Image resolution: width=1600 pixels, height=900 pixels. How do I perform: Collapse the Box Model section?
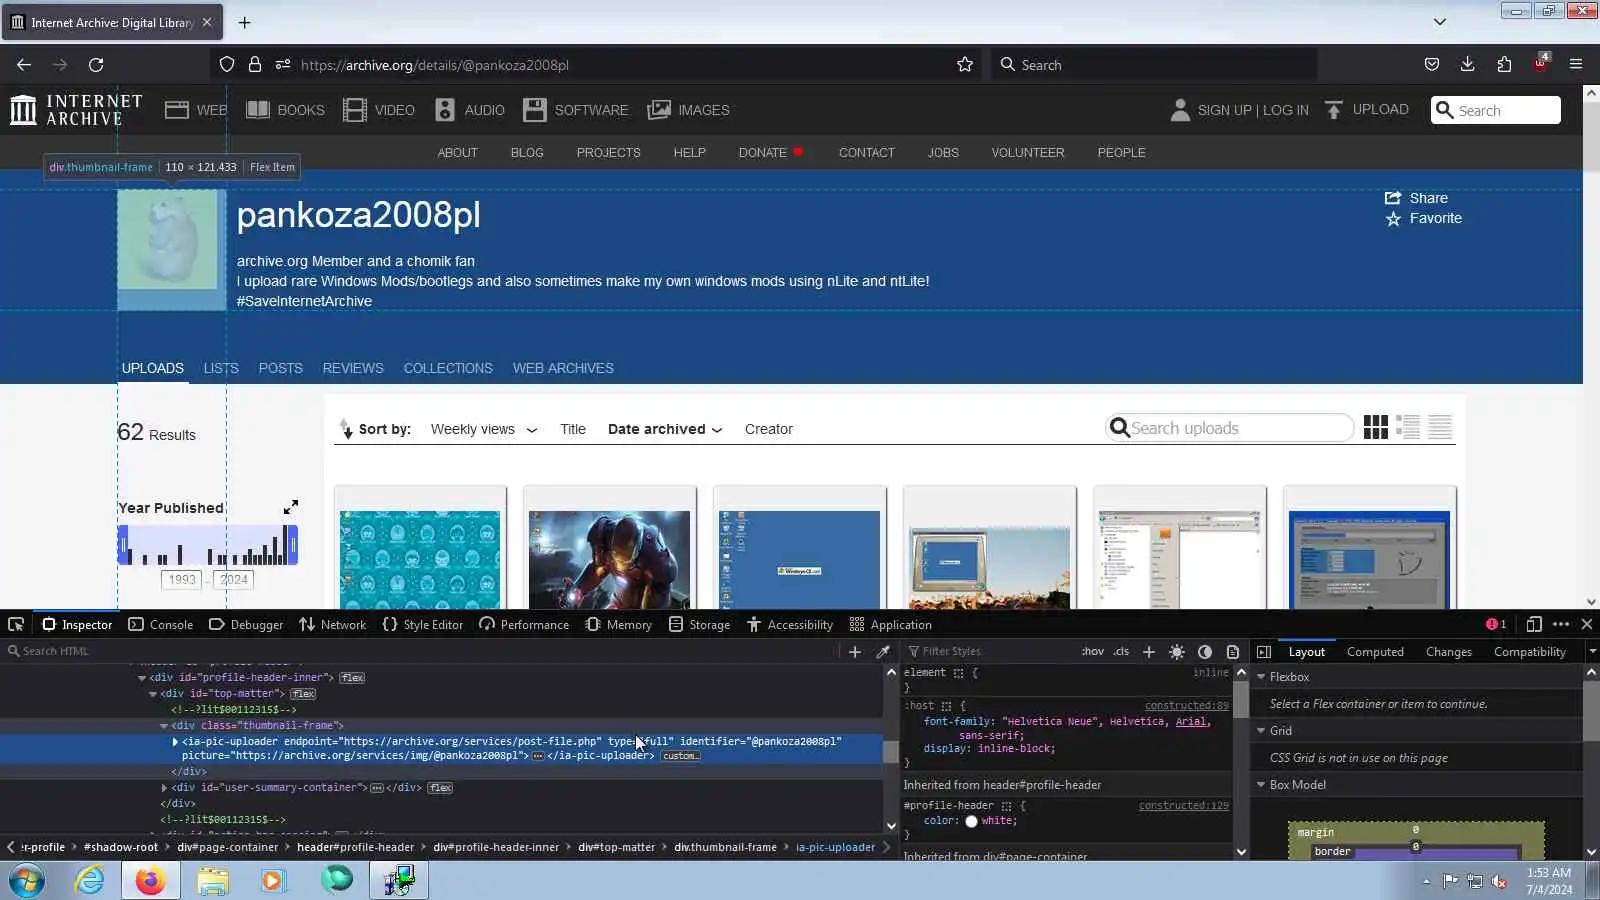(x=1261, y=785)
